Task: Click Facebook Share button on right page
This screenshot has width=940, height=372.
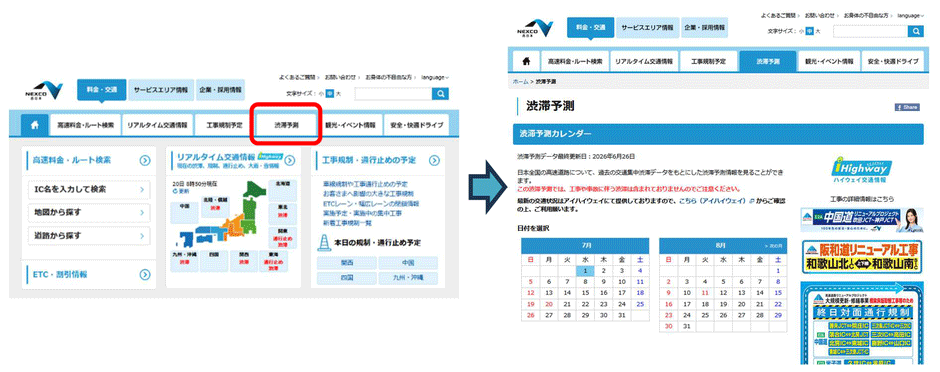Action: [907, 107]
